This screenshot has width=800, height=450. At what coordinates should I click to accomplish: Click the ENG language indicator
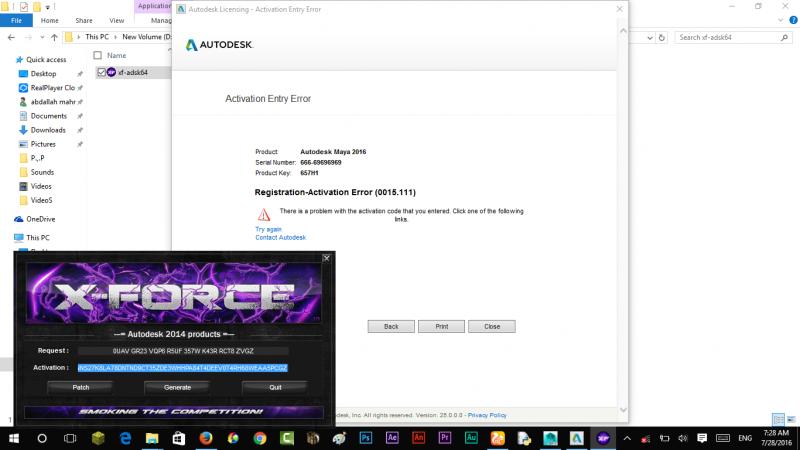[745, 438]
